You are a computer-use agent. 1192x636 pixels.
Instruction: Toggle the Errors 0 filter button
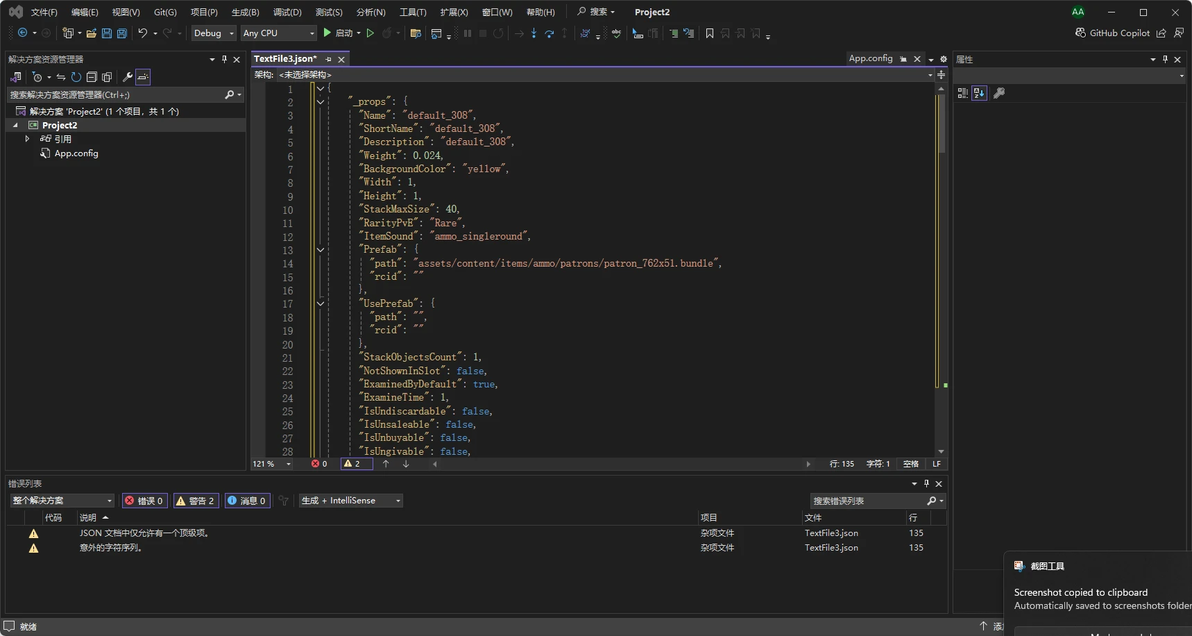click(x=145, y=500)
